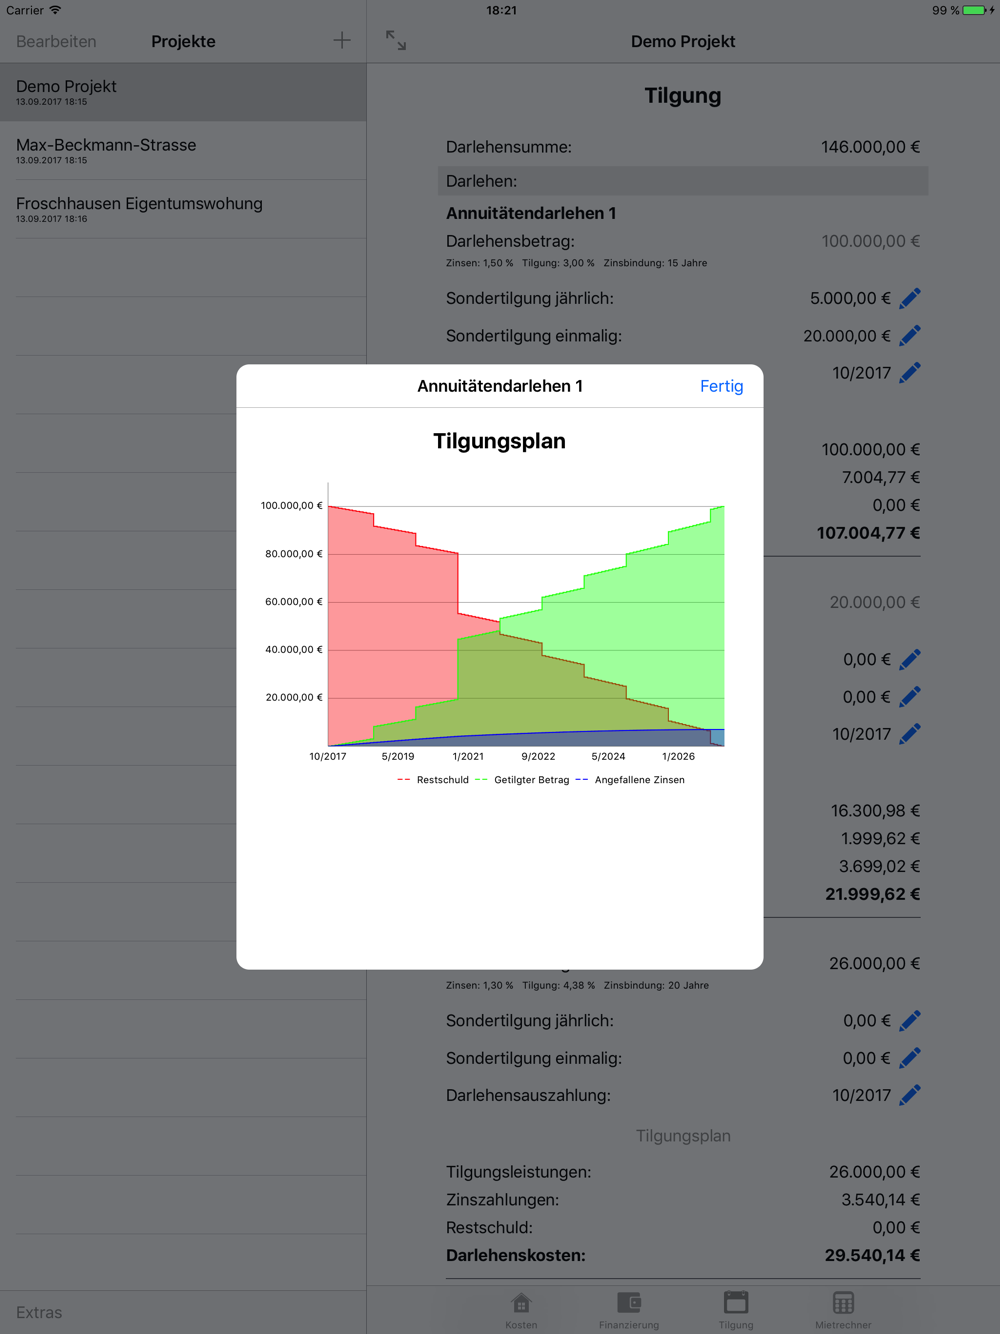1000x1334 pixels.
Task: Edit Sondertigung jährlich 5.000,00 € pencil
Action: pos(910,298)
